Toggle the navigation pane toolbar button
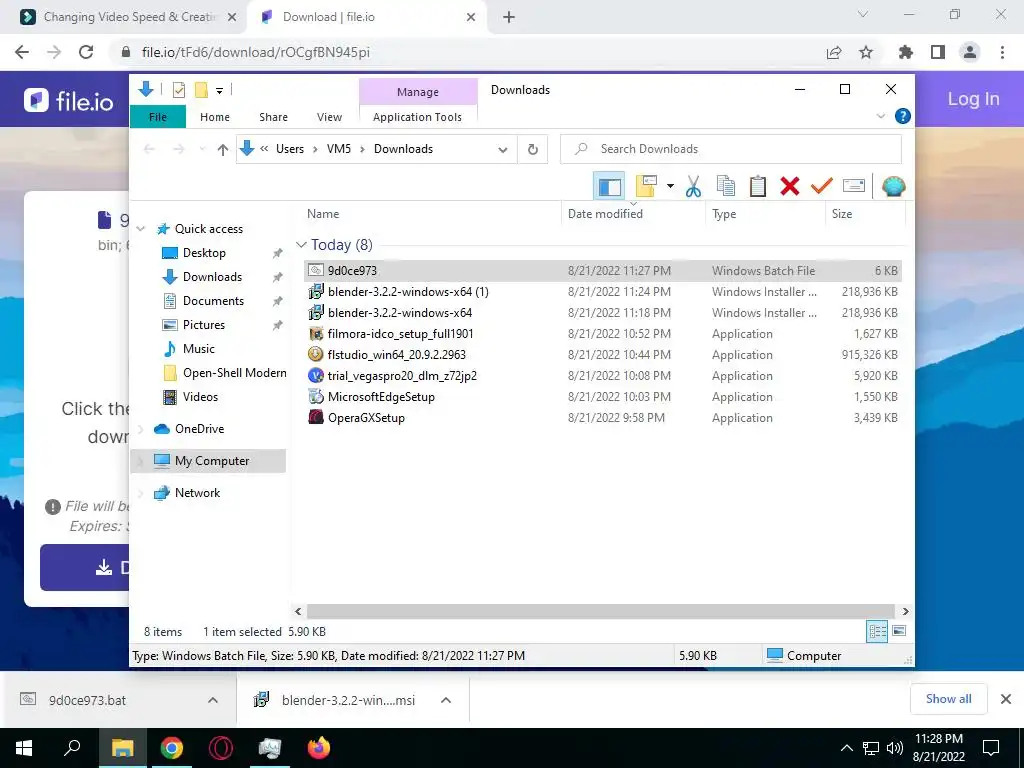The height and width of the screenshot is (768, 1024). (609, 187)
